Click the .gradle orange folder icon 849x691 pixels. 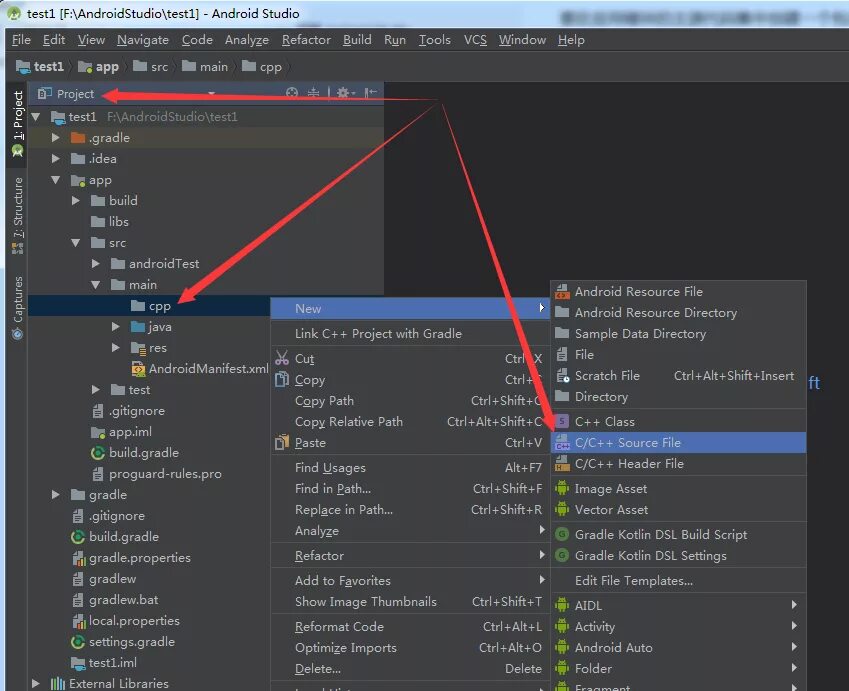click(79, 138)
